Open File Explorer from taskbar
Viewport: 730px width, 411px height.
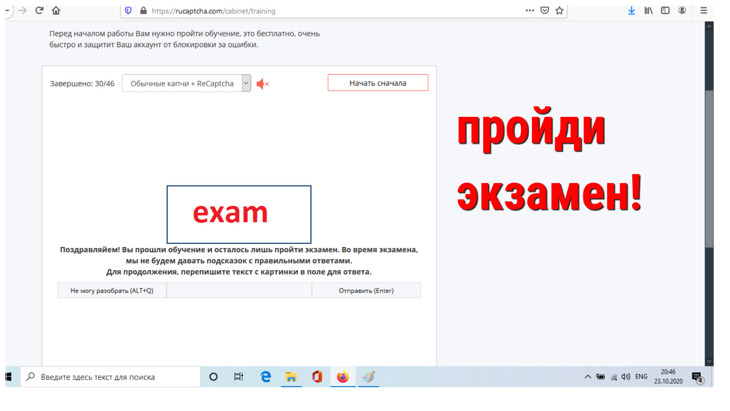click(291, 377)
